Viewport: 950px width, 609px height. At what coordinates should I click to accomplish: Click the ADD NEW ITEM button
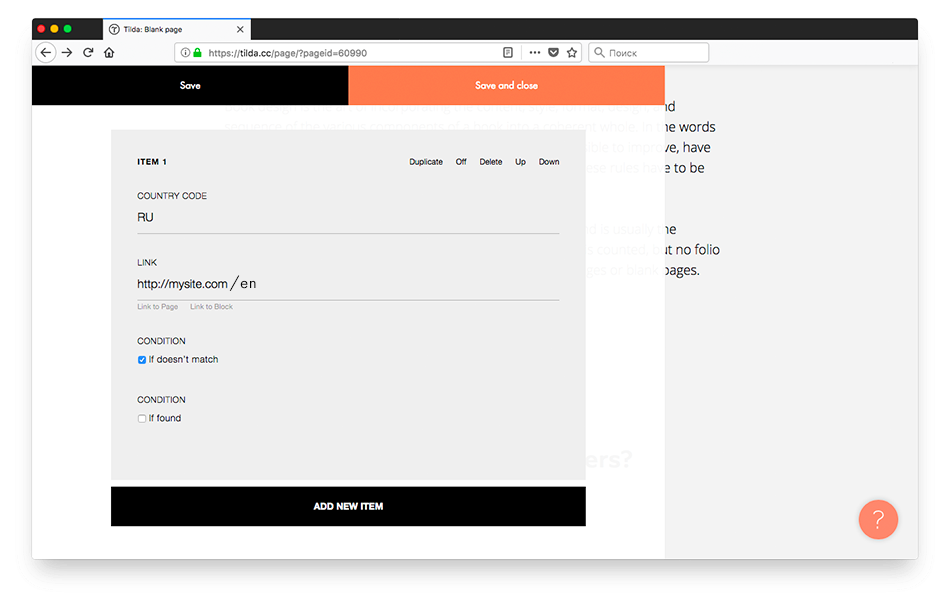pos(348,506)
